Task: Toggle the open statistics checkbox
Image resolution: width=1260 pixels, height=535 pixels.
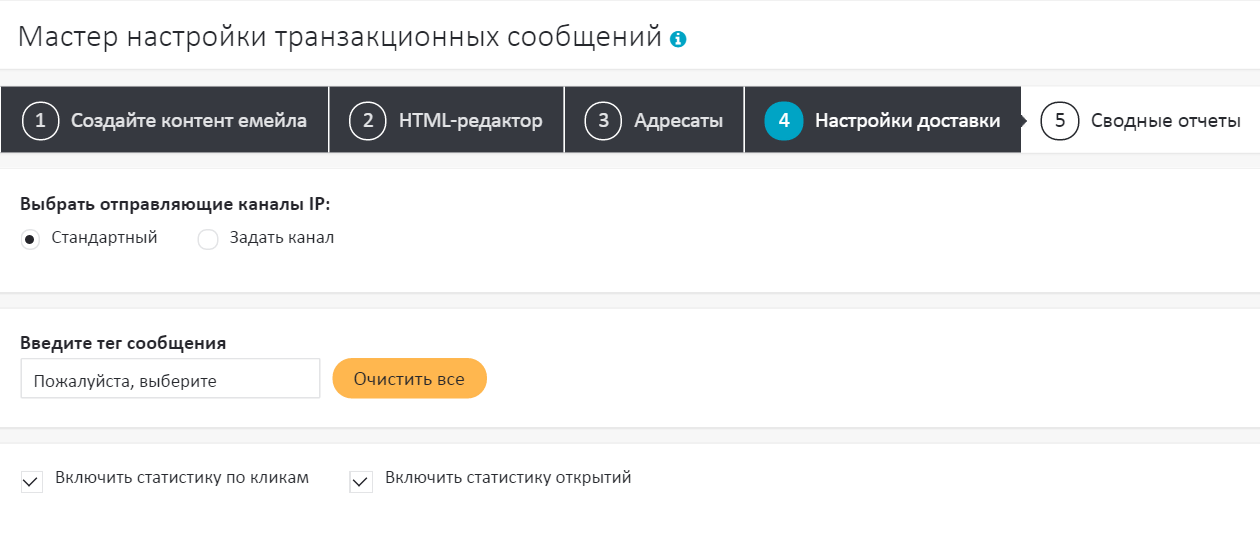Action: (361, 482)
